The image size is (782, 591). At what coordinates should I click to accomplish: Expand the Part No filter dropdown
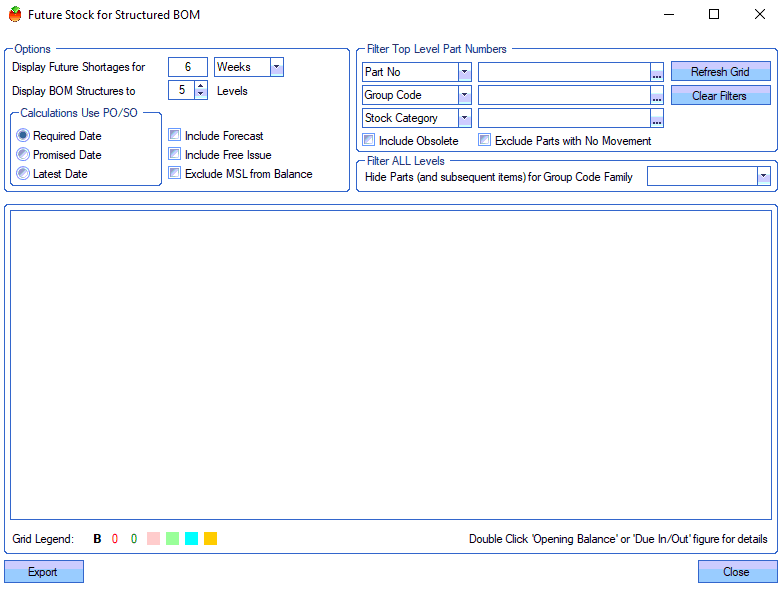coord(465,72)
